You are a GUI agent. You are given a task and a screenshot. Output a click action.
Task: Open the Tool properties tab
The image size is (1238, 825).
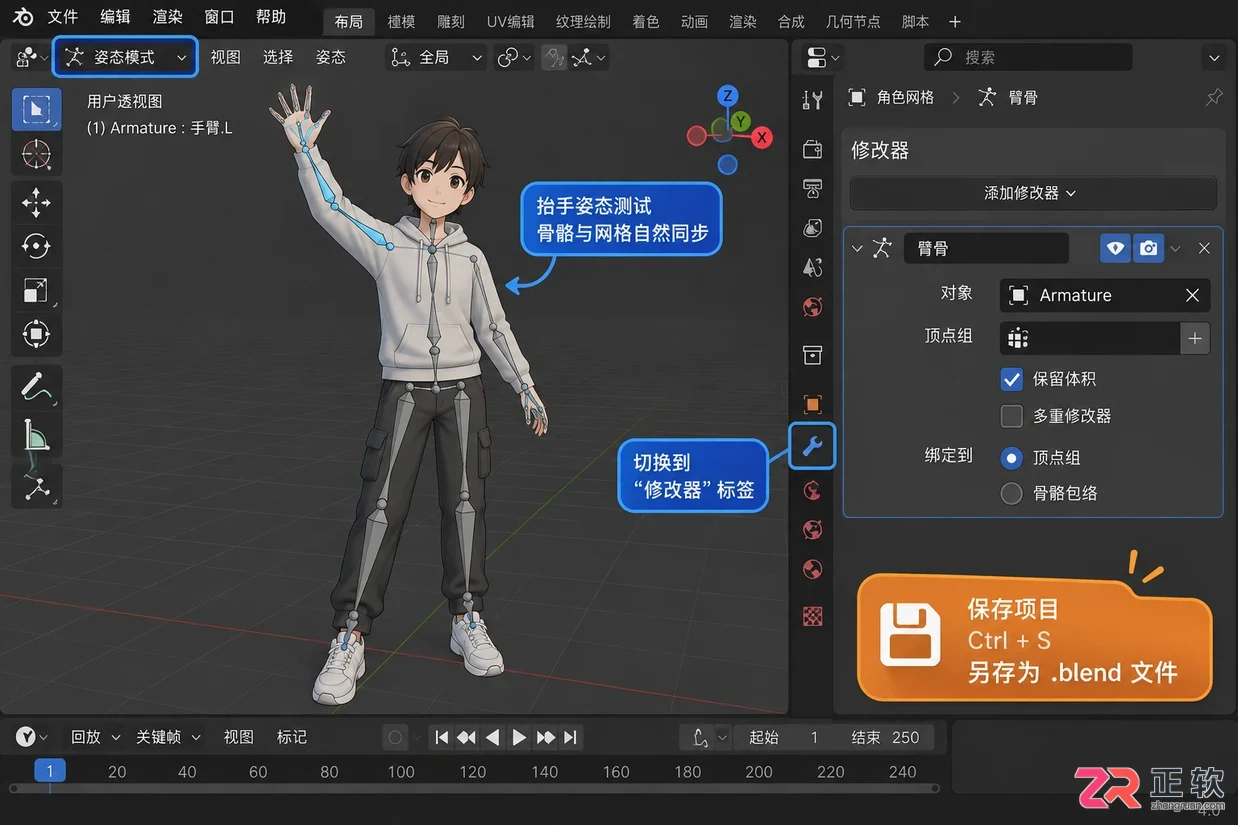point(812,99)
